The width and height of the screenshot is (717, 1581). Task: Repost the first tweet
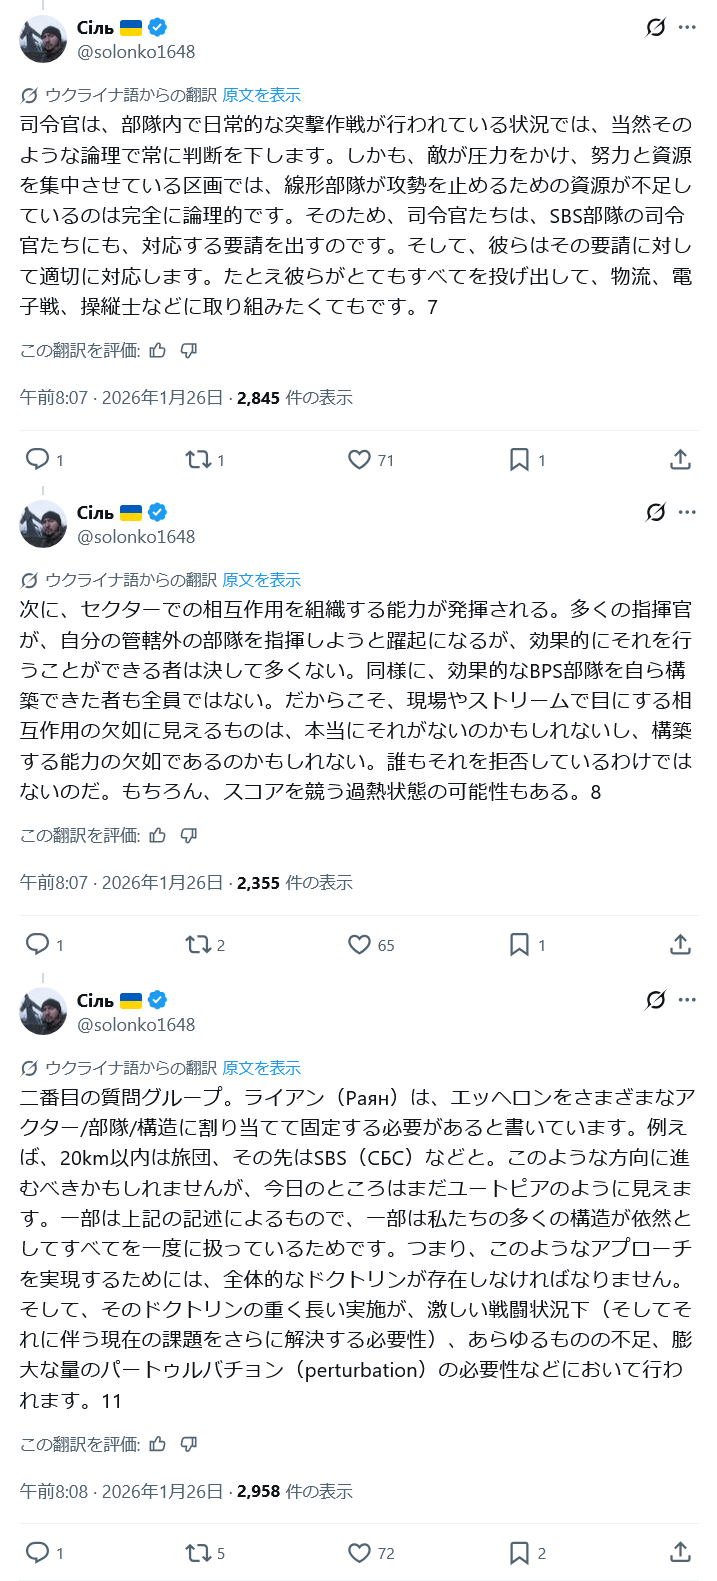(x=198, y=459)
